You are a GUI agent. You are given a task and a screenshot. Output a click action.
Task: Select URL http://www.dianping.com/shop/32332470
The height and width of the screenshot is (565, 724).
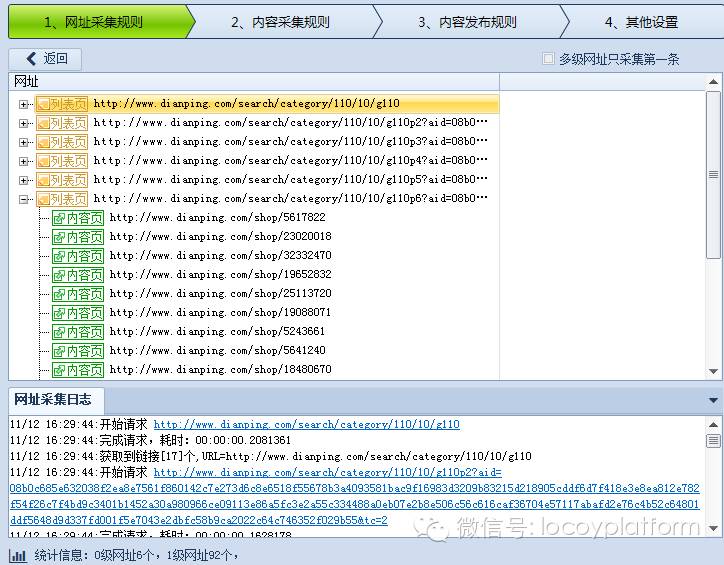pyautogui.click(x=220, y=255)
